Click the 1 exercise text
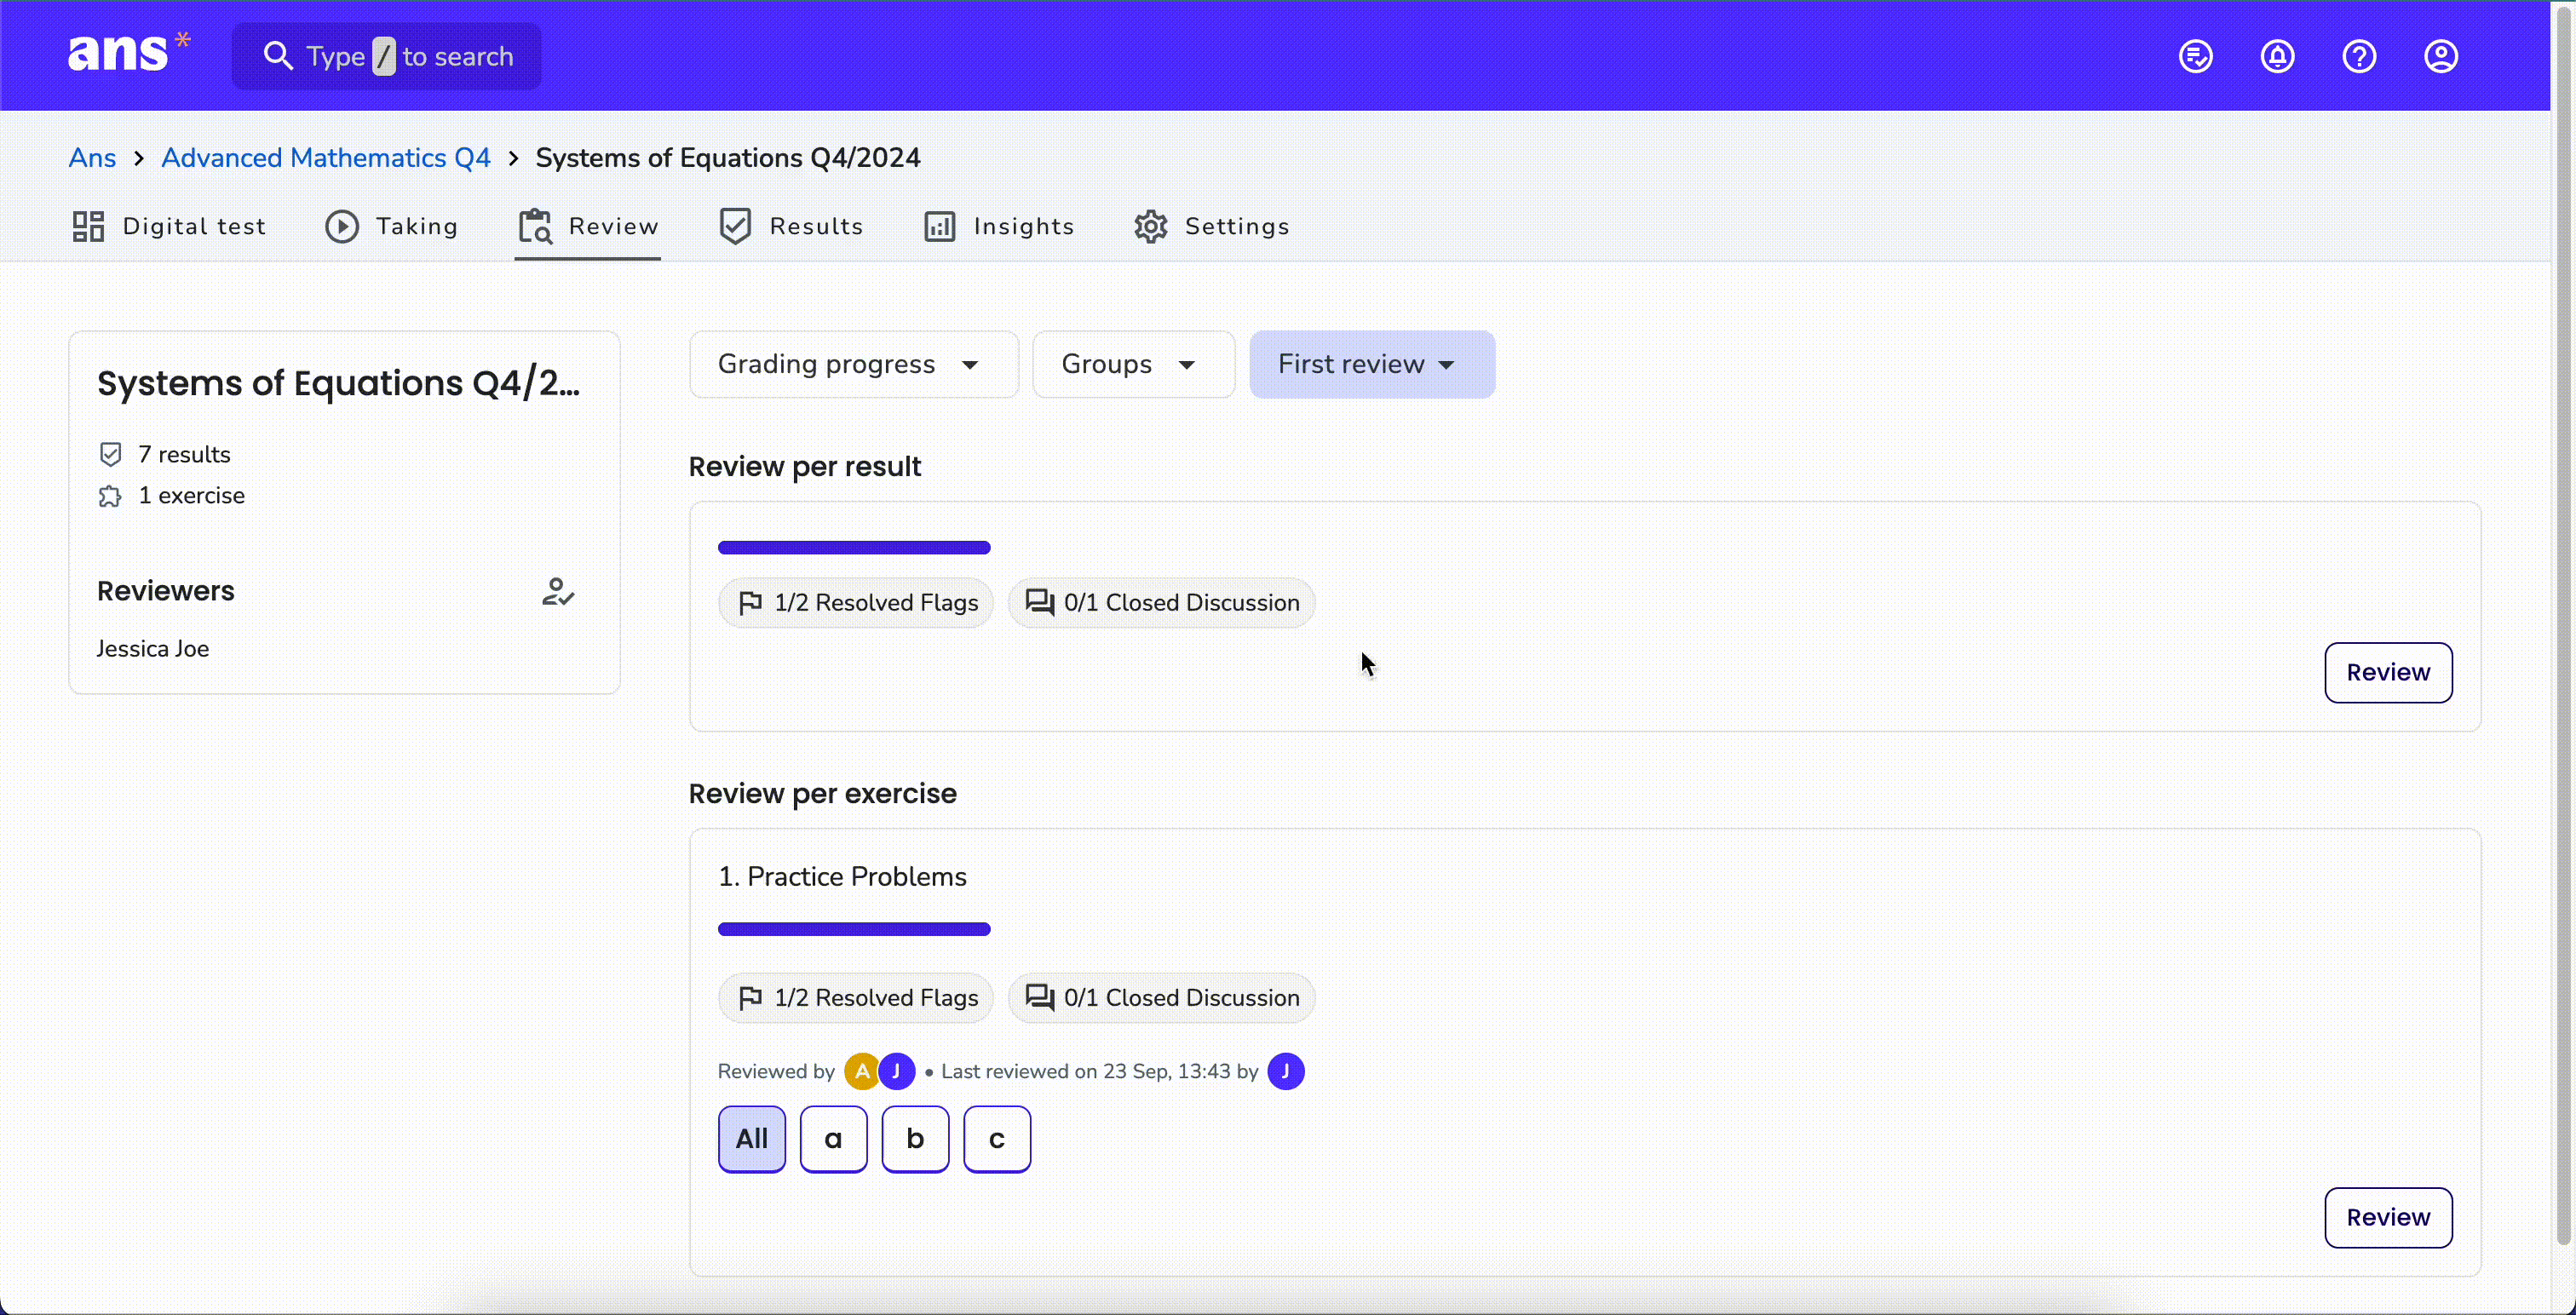 [191, 496]
